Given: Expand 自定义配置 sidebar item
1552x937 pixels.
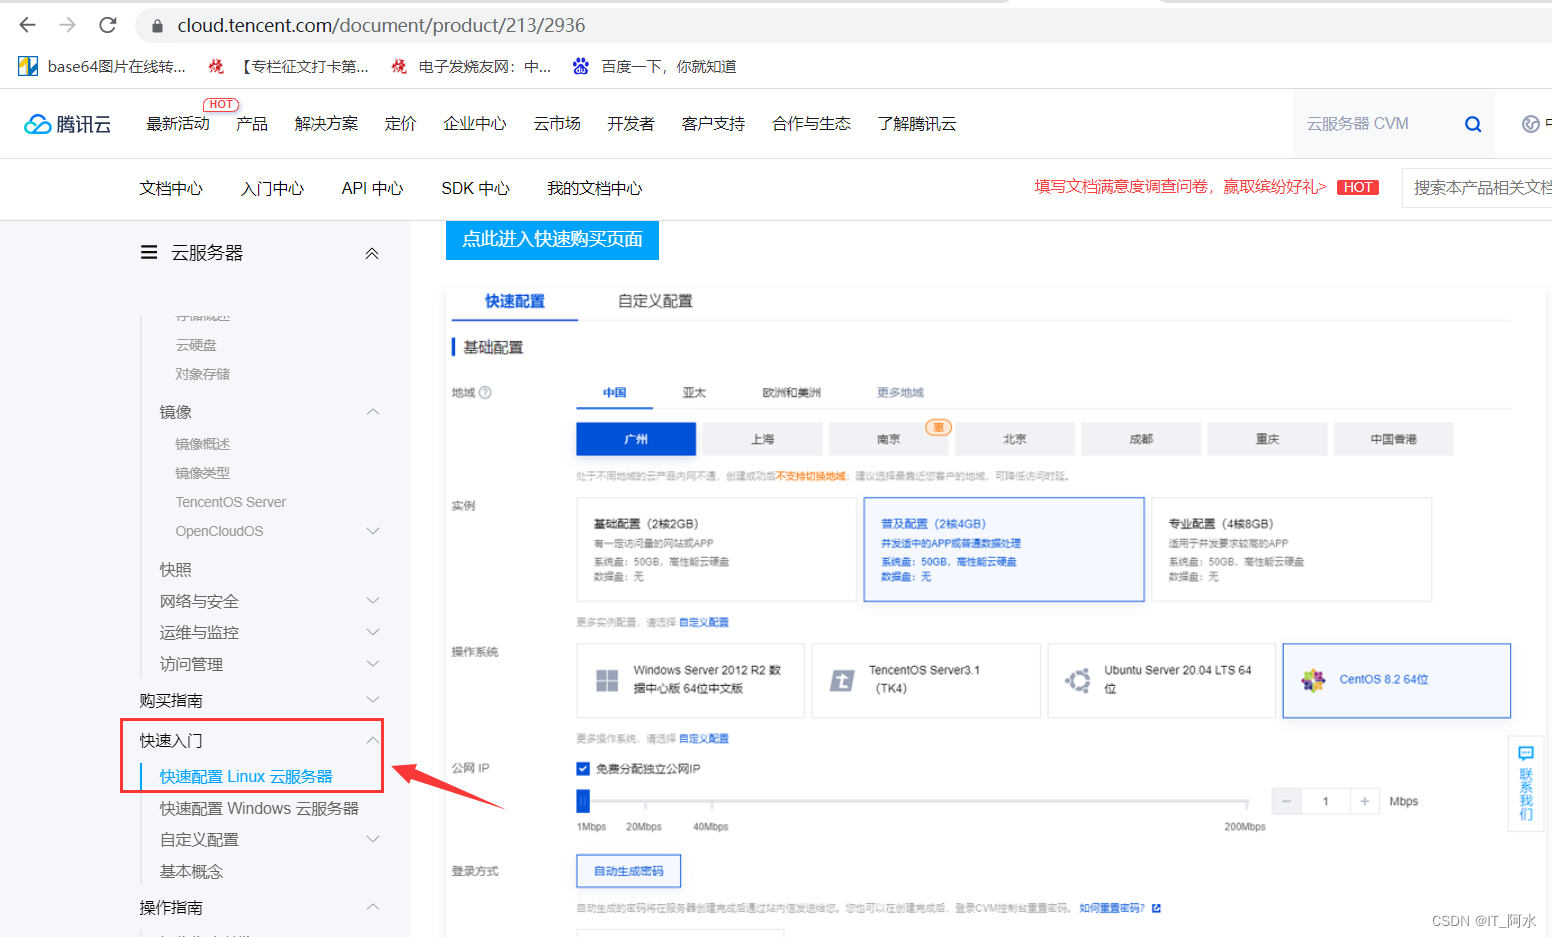Looking at the screenshot, I should [x=373, y=839].
